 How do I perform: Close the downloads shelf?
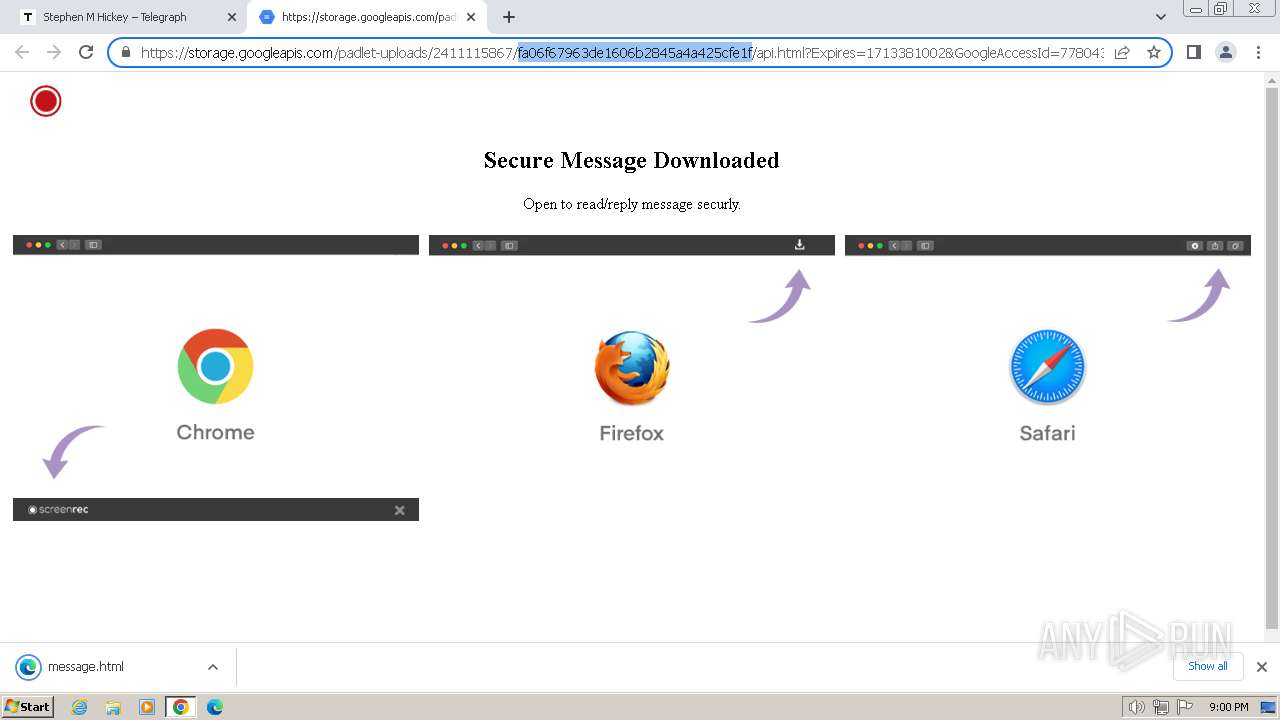[x=1262, y=667]
